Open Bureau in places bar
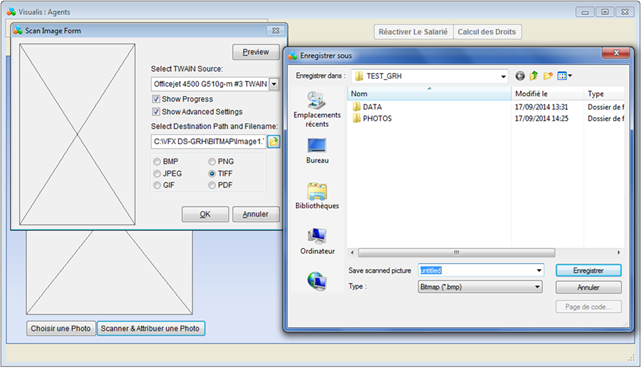Screen dimensions: 641x368 click(x=317, y=151)
